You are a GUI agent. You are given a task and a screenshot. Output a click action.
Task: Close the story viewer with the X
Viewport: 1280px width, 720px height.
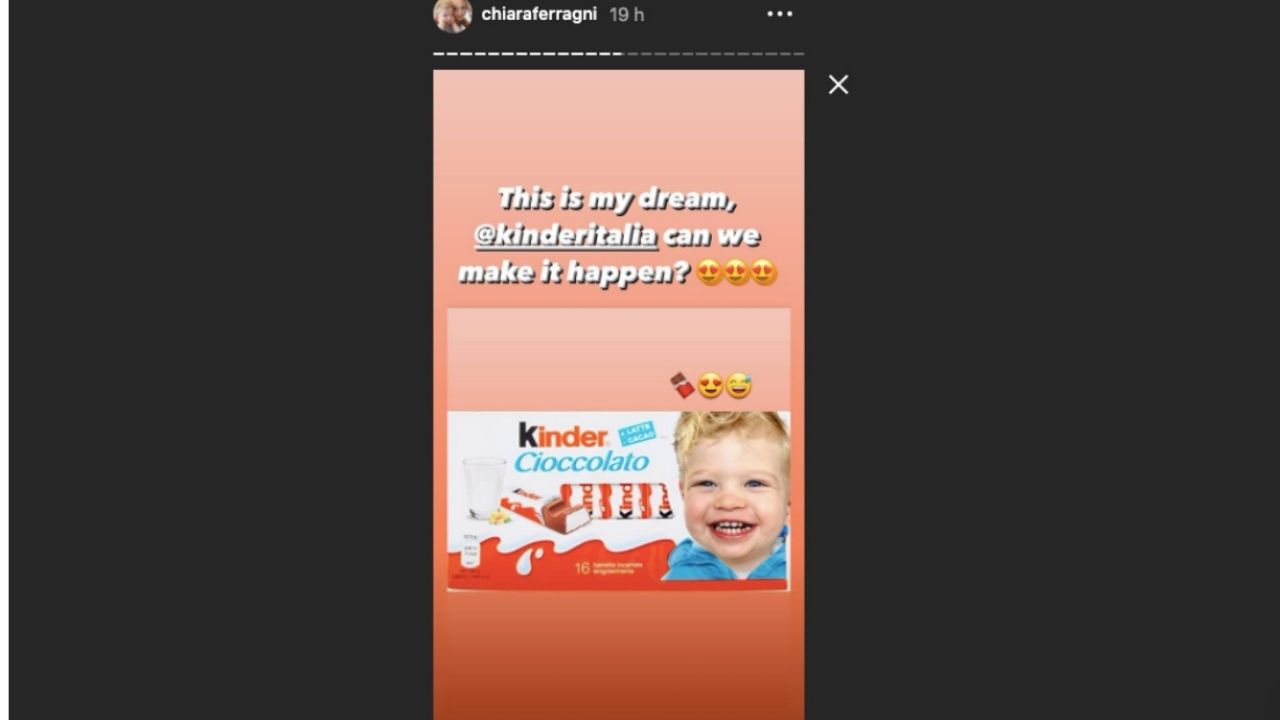[838, 85]
